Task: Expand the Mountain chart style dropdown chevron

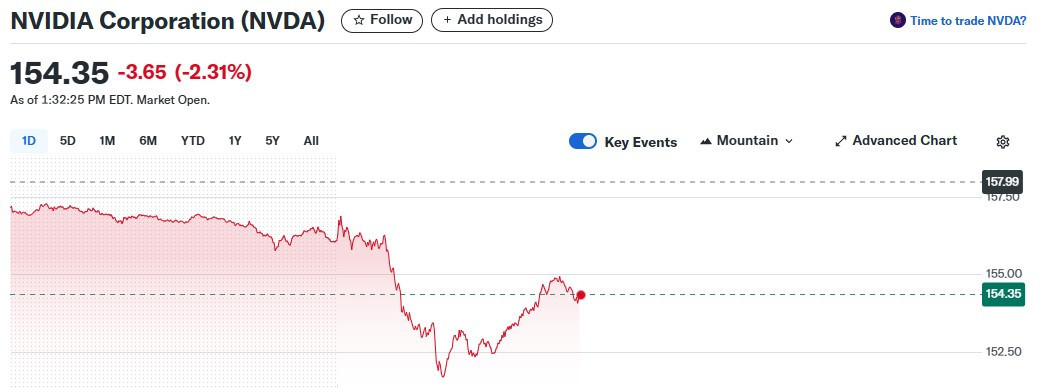Action: pyautogui.click(x=789, y=141)
